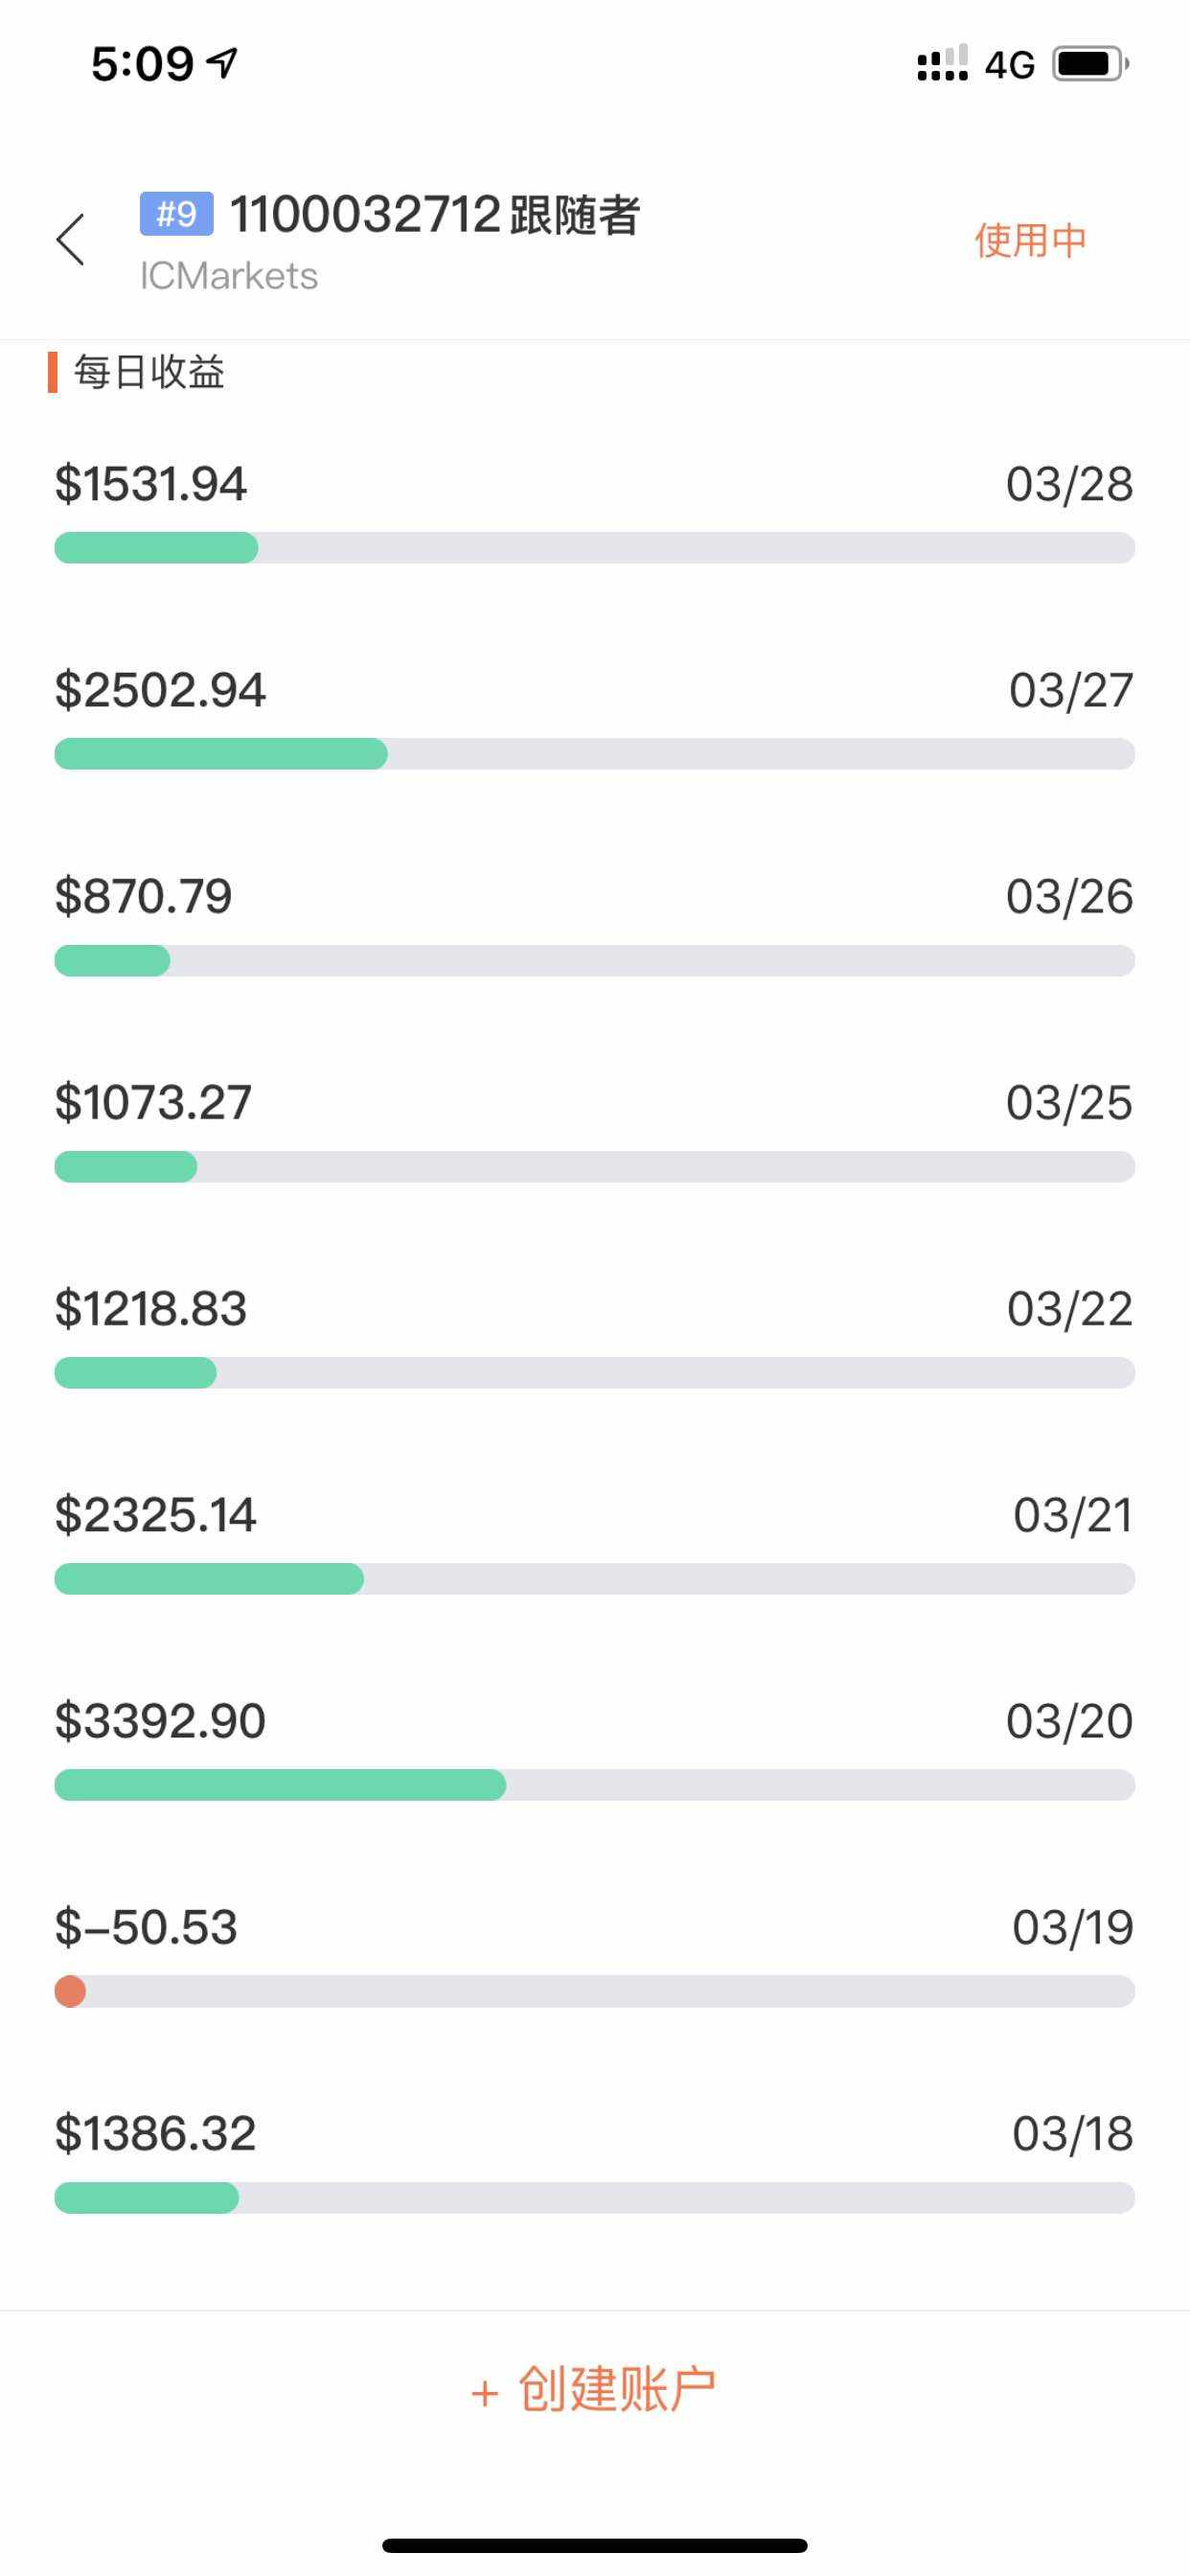Select the $-50.53 daily loss entry
The height and width of the screenshot is (2576, 1190).
coord(146,1927)
